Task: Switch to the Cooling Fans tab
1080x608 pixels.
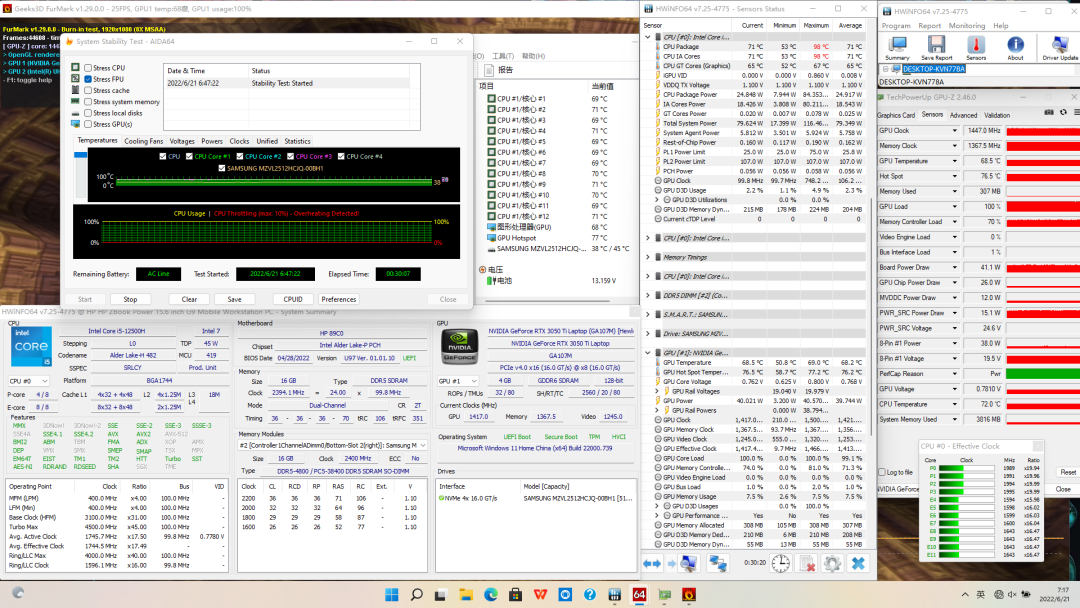Action: [143, 141]
